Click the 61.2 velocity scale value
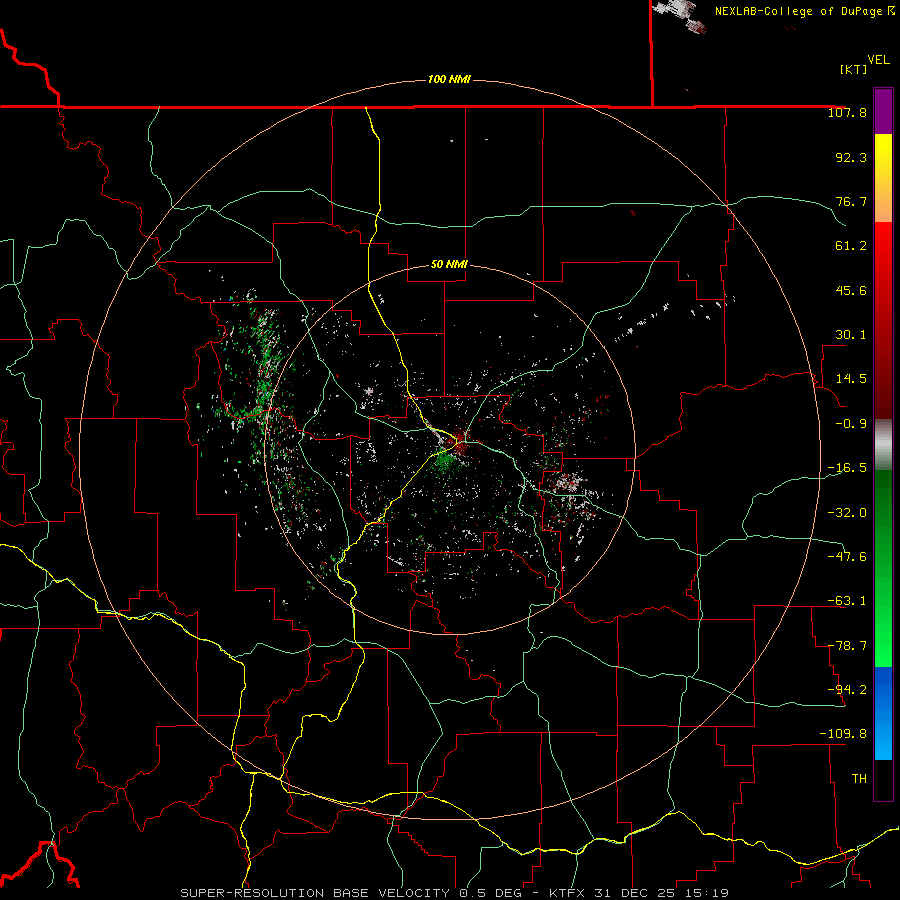The height and width of the screenshot is (900, 900). pos(851,246)
